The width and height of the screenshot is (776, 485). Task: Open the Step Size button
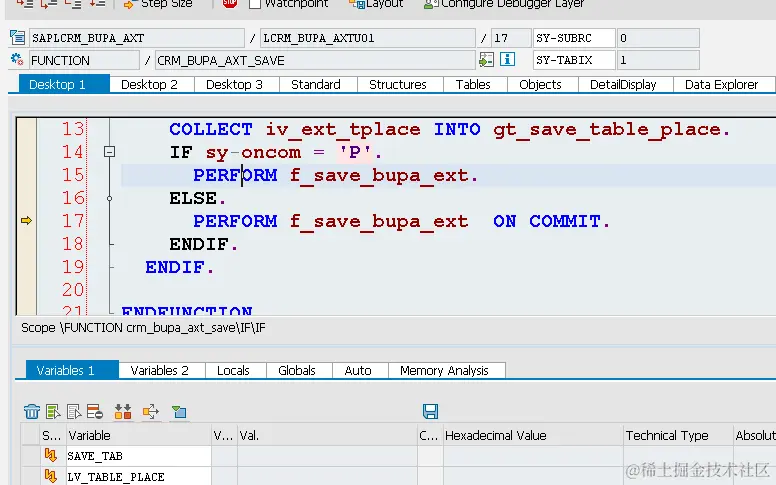click(158, 4)
